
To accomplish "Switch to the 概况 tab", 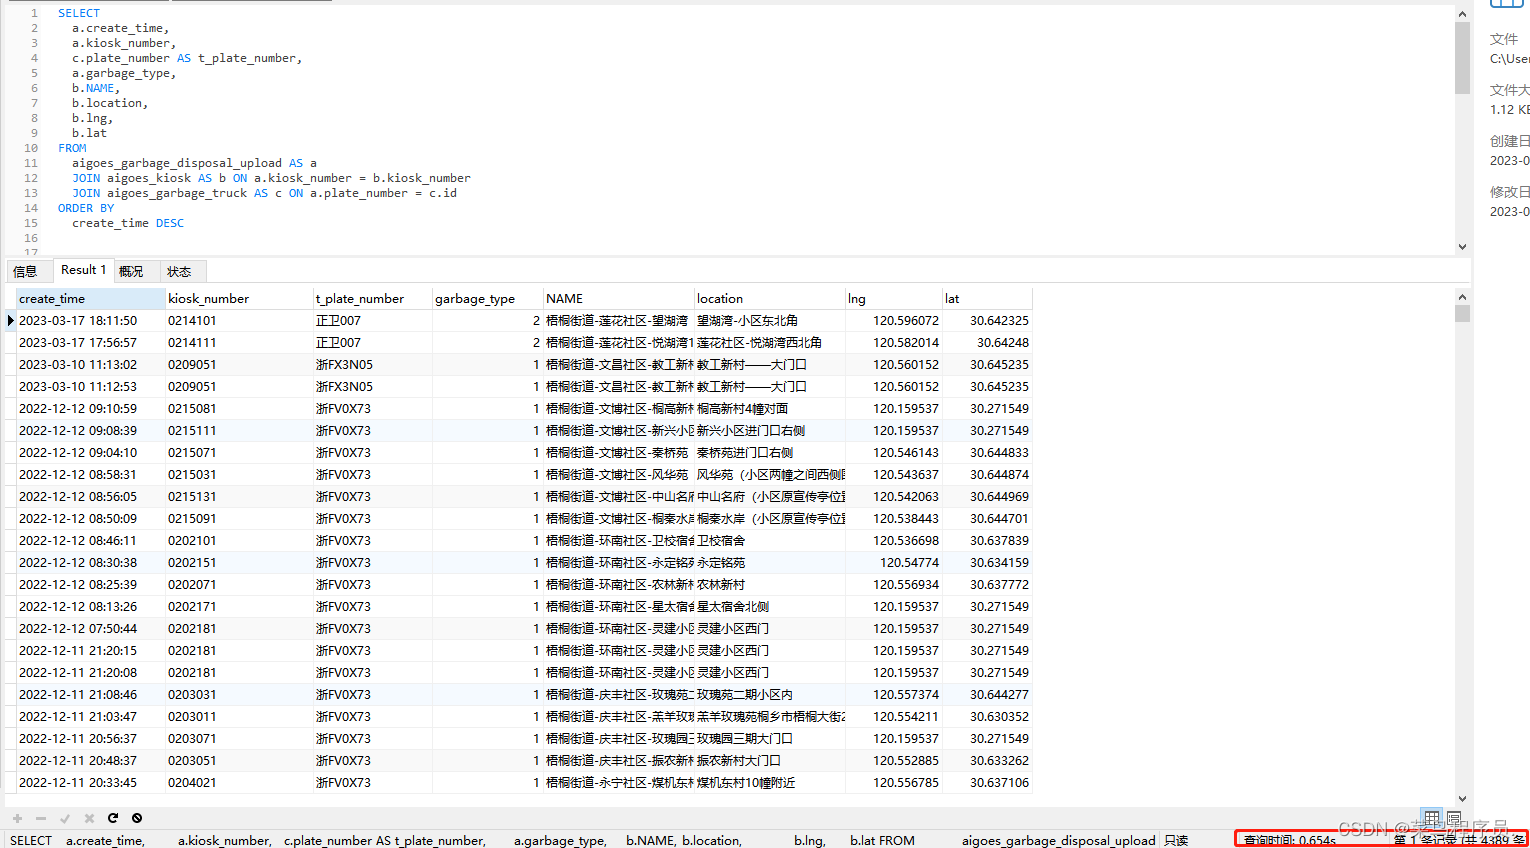I will [x=131, y=270].
